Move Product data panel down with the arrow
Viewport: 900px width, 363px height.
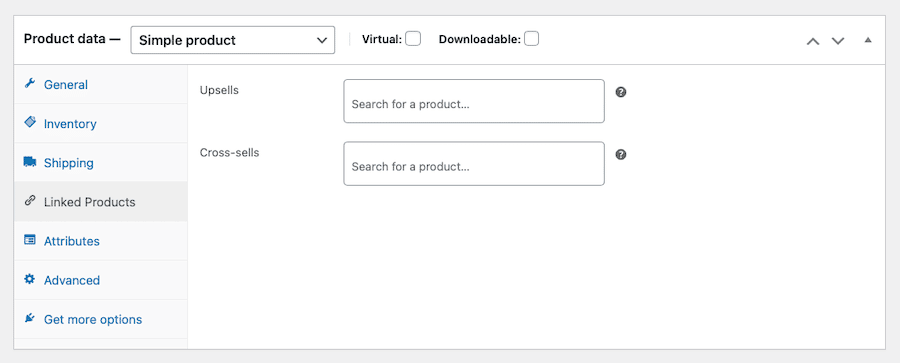838,41
